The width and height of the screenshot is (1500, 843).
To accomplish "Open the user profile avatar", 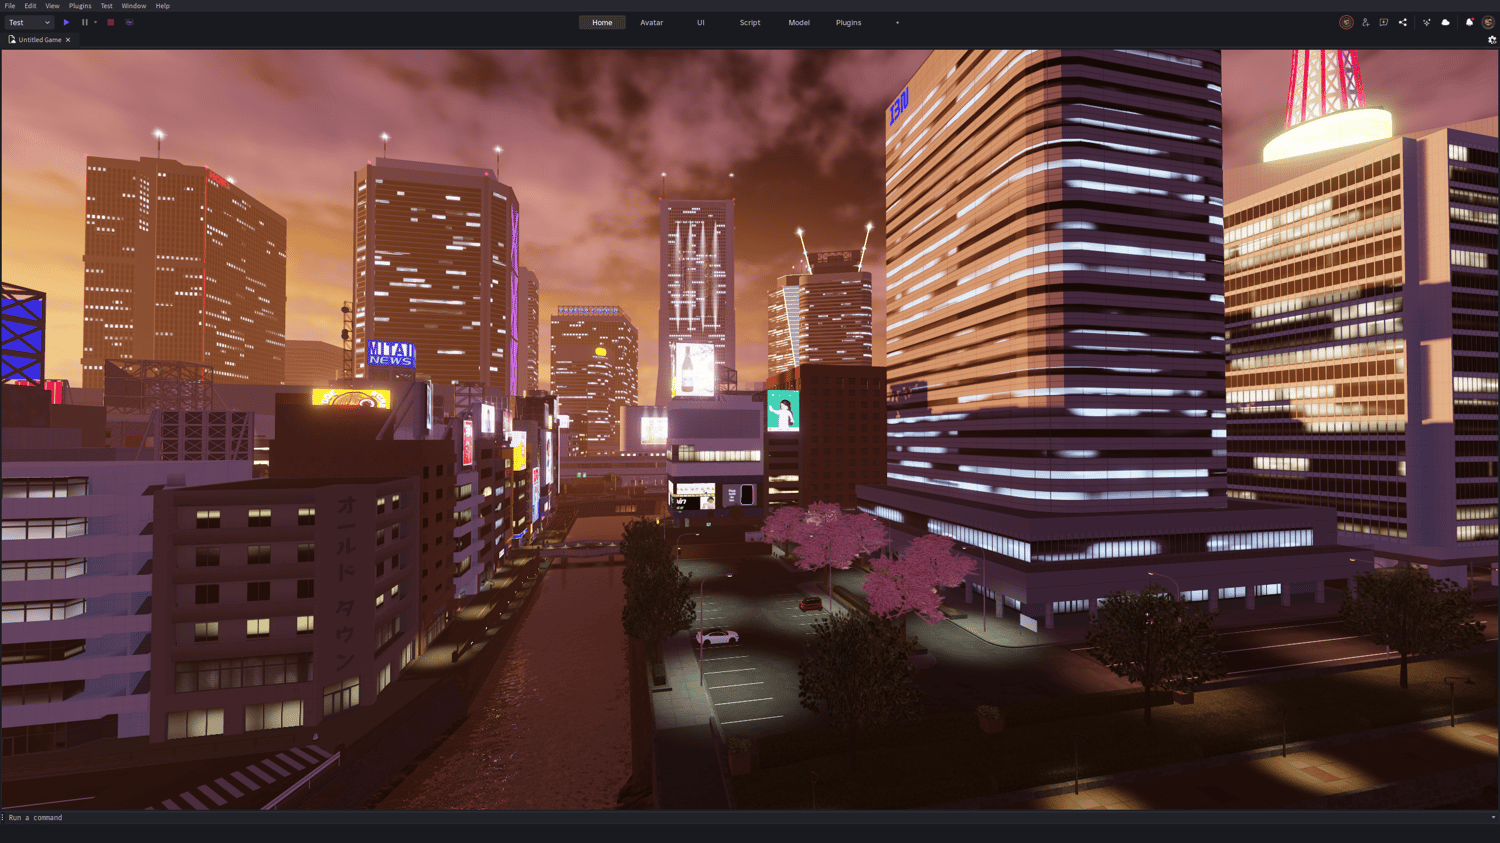I will [x=1488, y=22].
